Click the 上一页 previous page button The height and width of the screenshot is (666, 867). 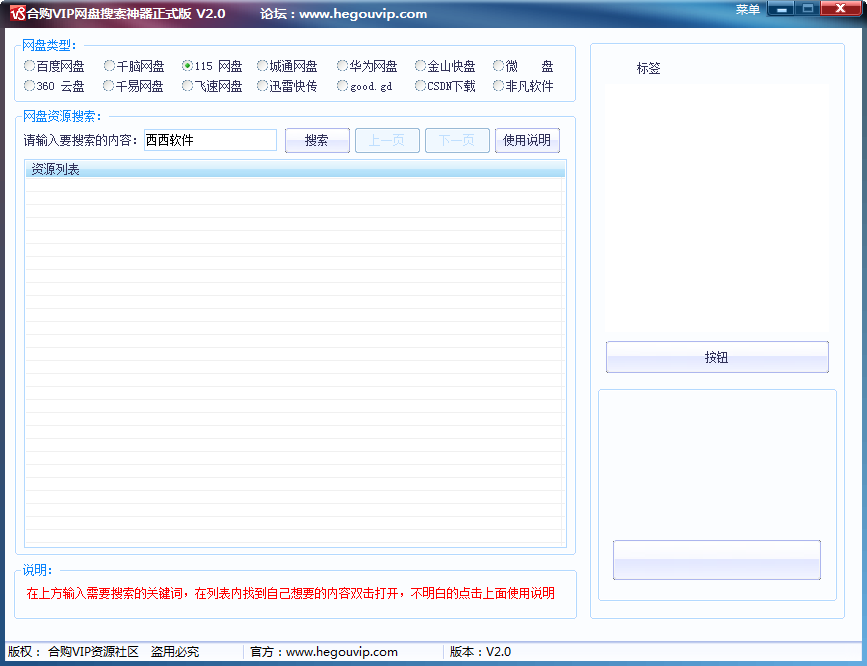387,141
